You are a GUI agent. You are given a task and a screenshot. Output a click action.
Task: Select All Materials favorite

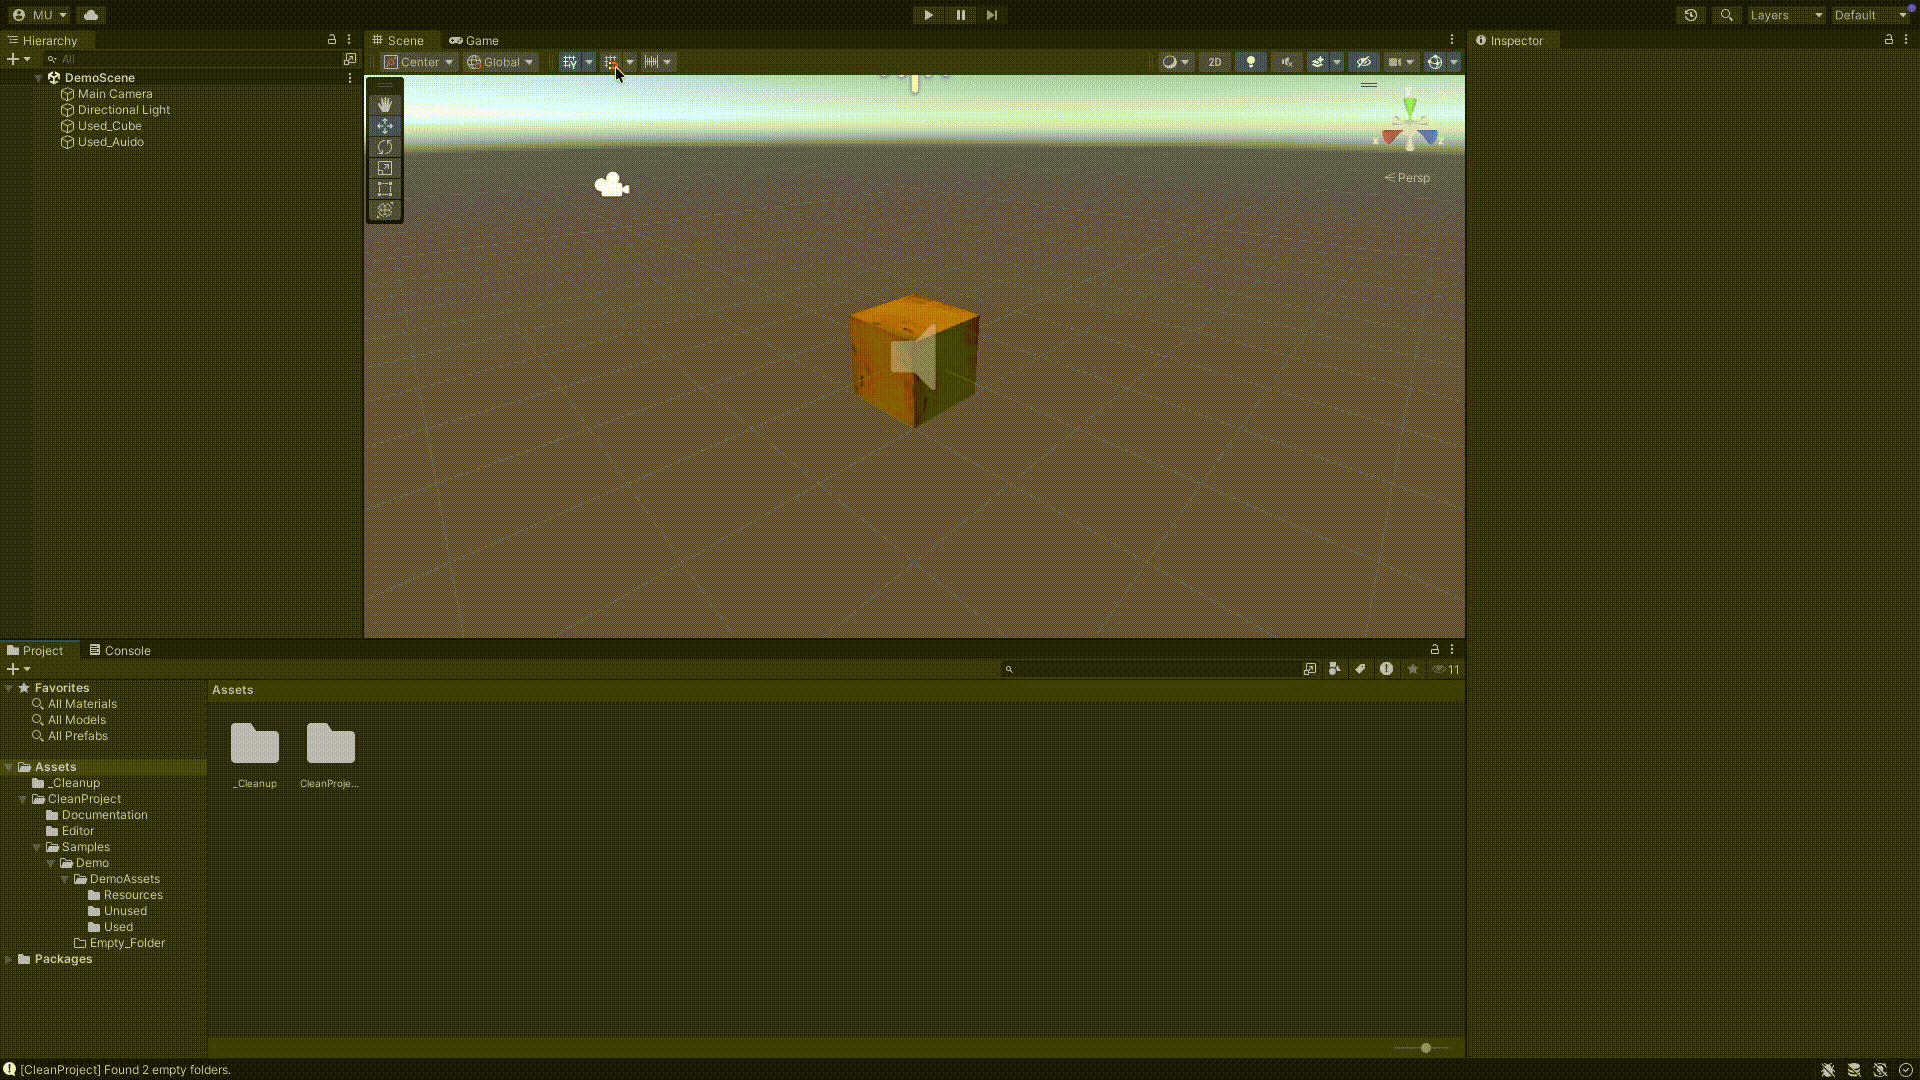pos(82,704)
